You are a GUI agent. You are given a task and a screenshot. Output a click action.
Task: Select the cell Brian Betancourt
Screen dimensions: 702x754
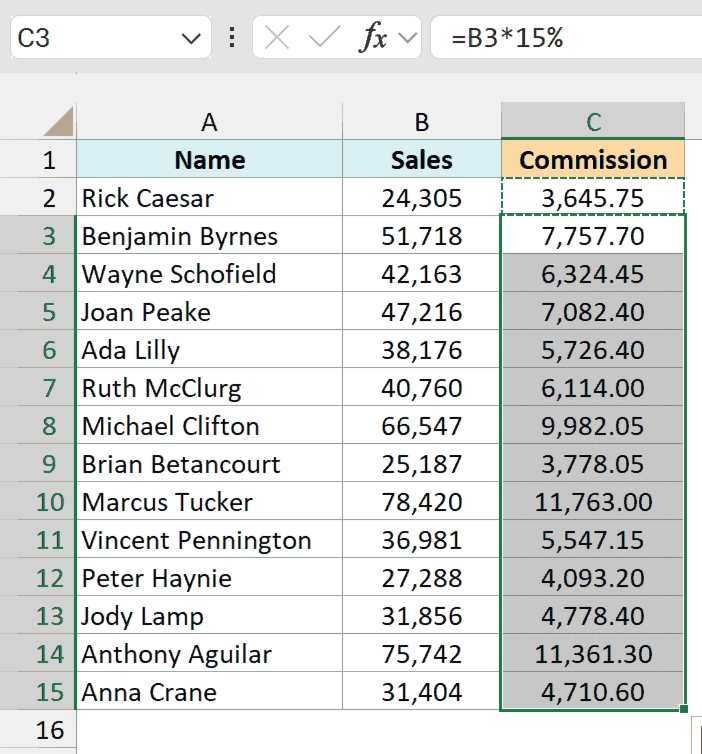click(x=209, y=464)
